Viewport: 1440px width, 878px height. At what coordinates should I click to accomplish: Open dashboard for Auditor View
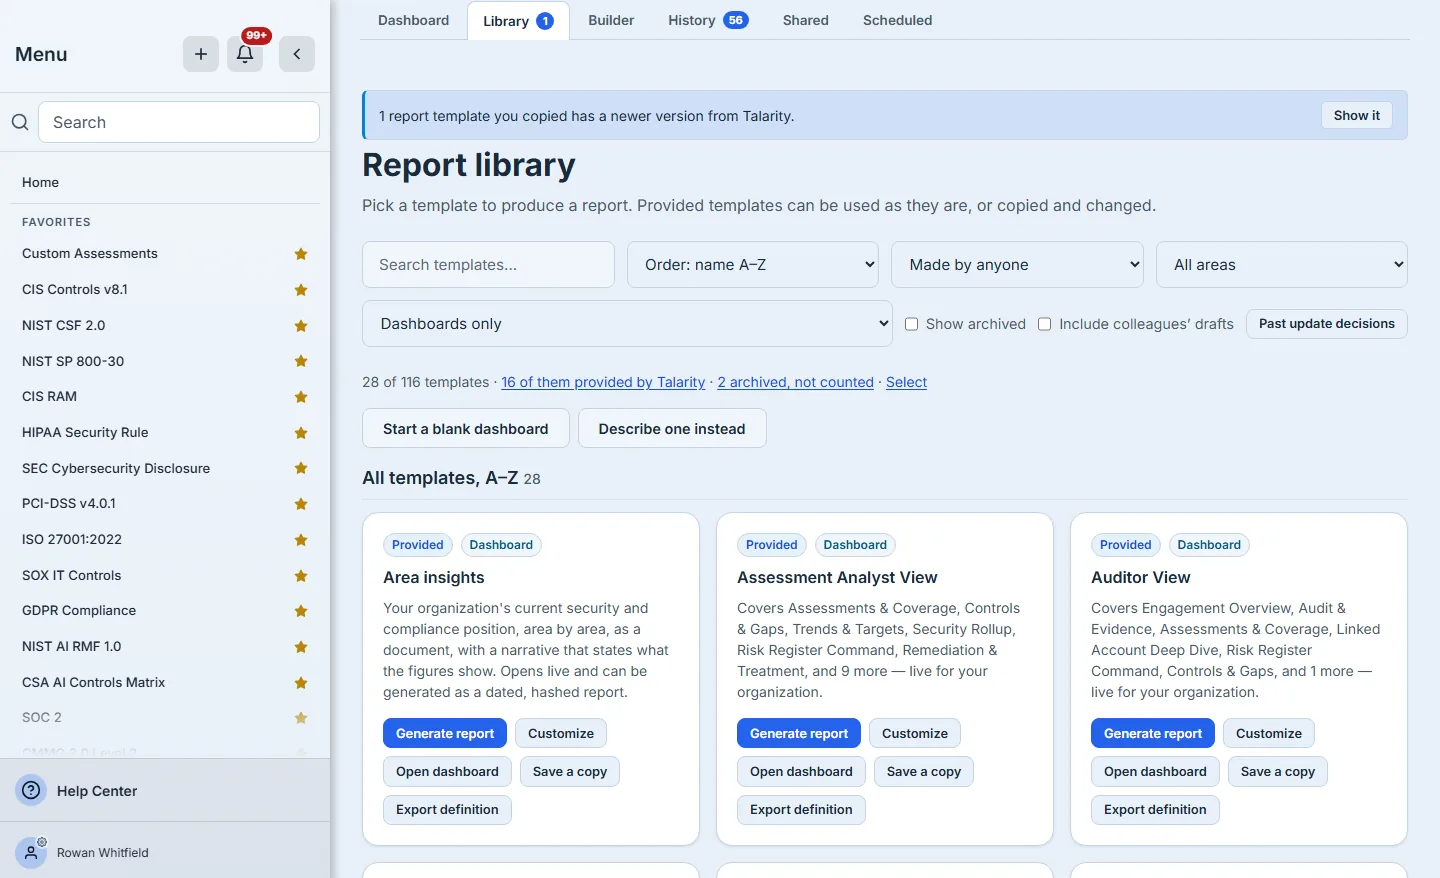coord(1155,771)
